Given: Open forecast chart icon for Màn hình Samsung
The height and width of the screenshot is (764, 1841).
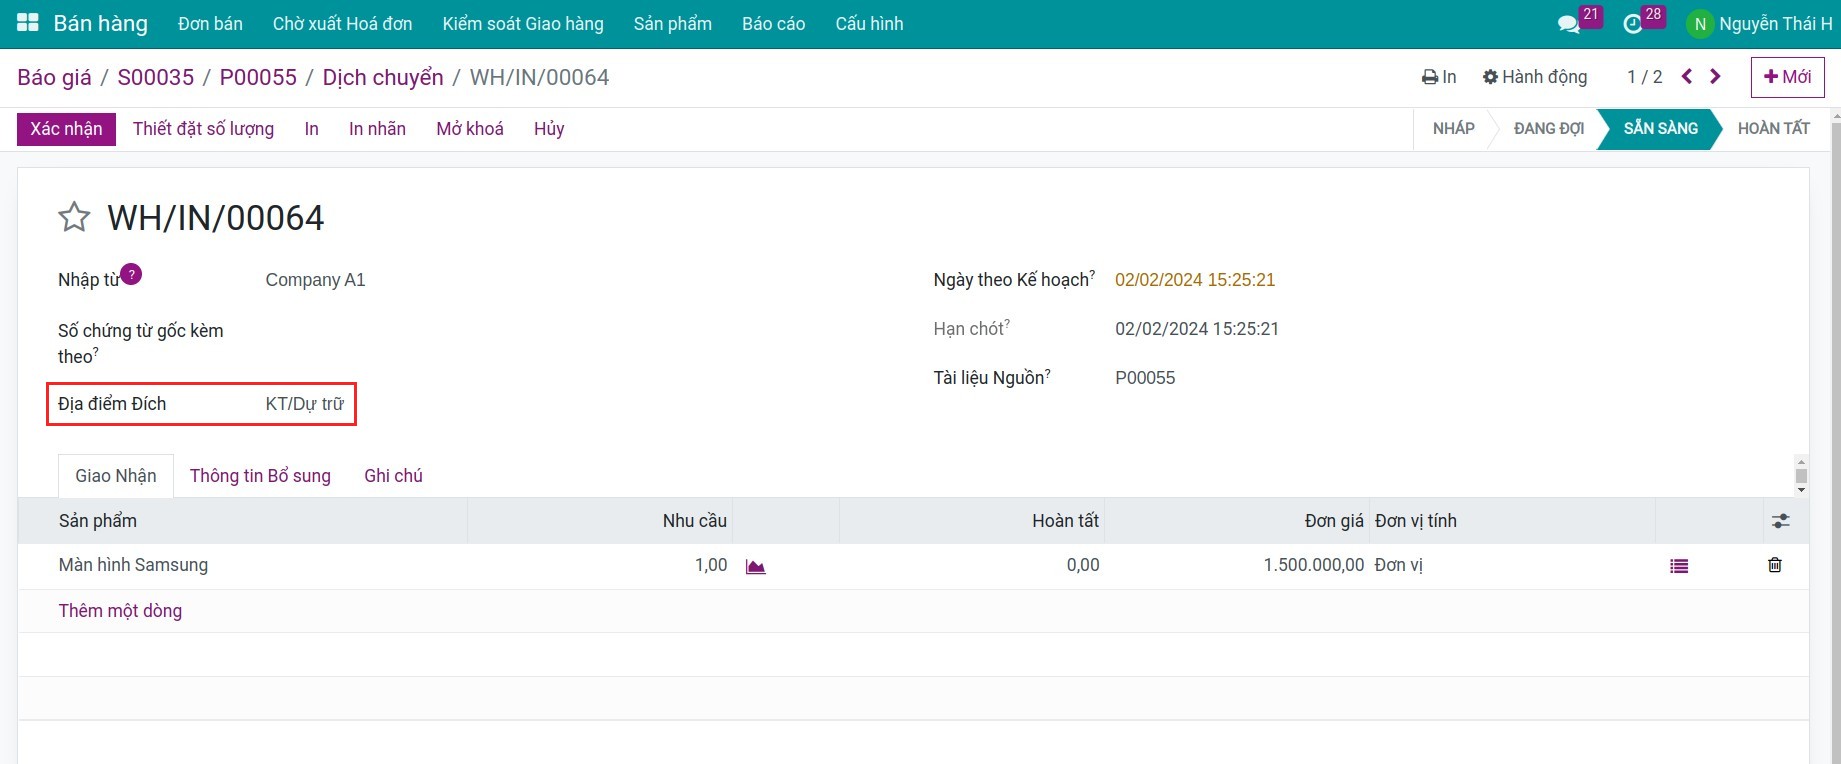Looking at the screenshot, I should [755, 566].
